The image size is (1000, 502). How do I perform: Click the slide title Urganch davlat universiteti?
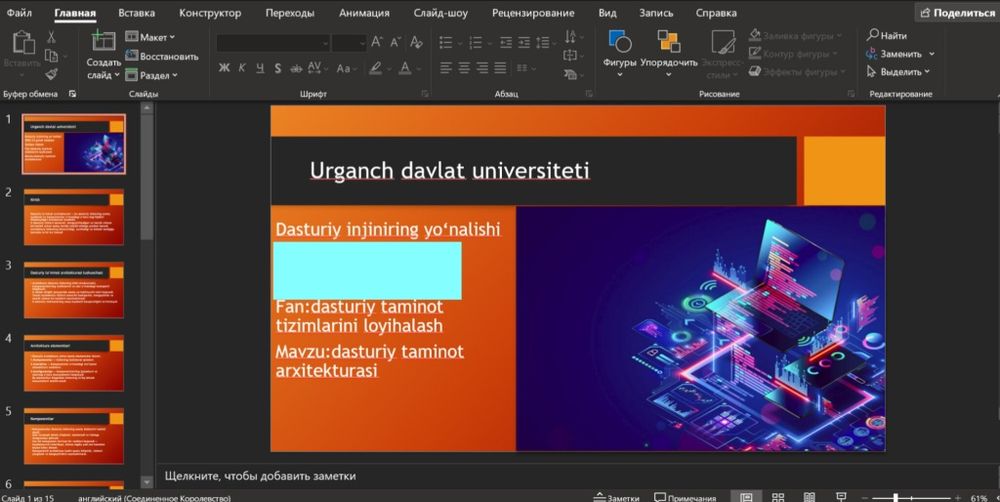coord(450,171)
